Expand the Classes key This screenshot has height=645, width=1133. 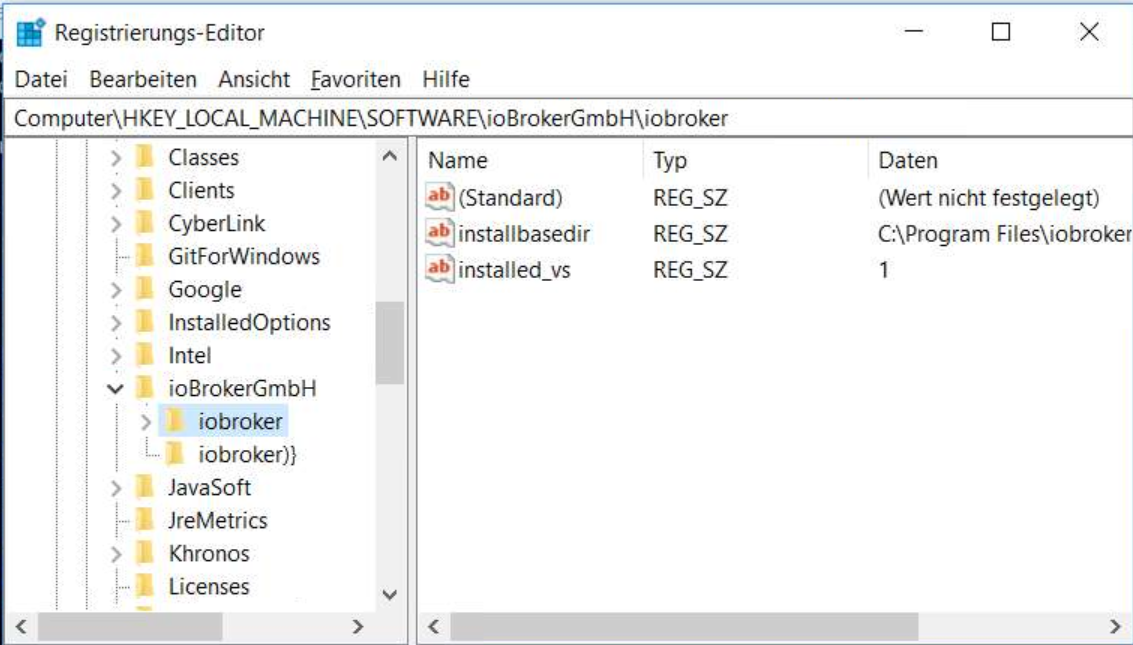pos(116,157)
